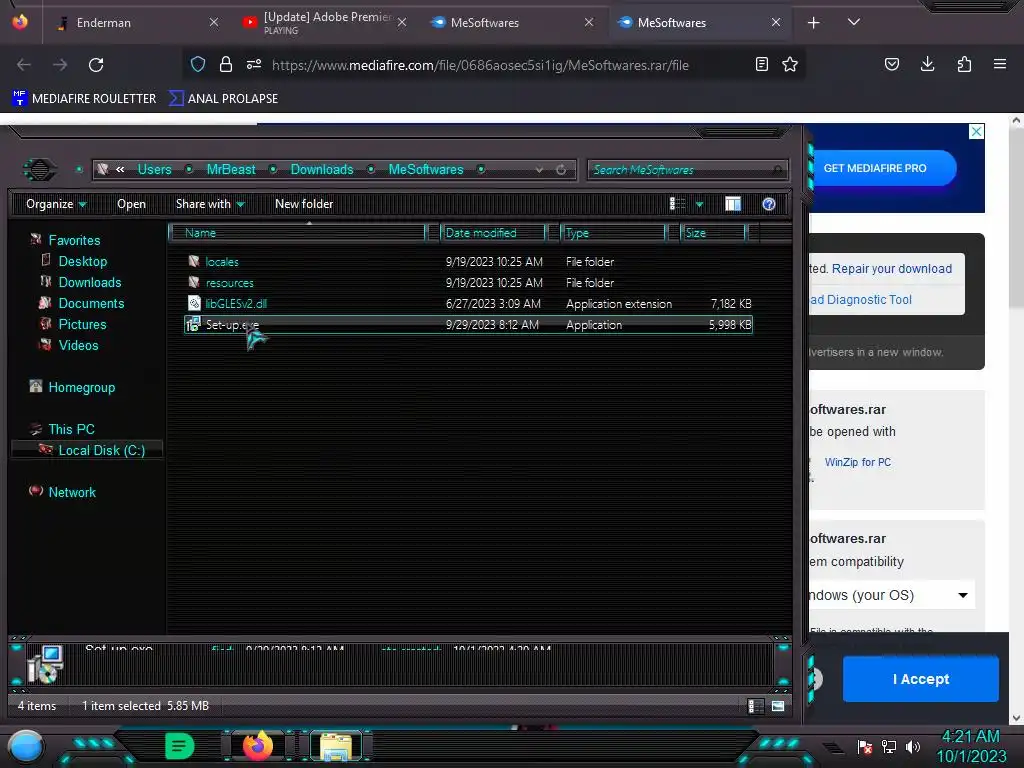The width and height of the screenshot is (1024, 768).
Task: Expand the list all tabs chevron
Action: 854,22
